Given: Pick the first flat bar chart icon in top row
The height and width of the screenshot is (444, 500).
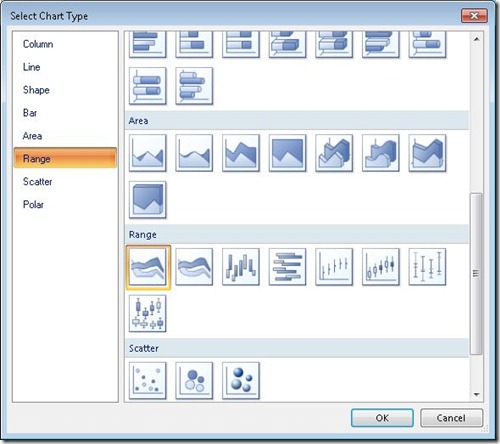Looking at the screenshot, I should [x=147, y=44].
